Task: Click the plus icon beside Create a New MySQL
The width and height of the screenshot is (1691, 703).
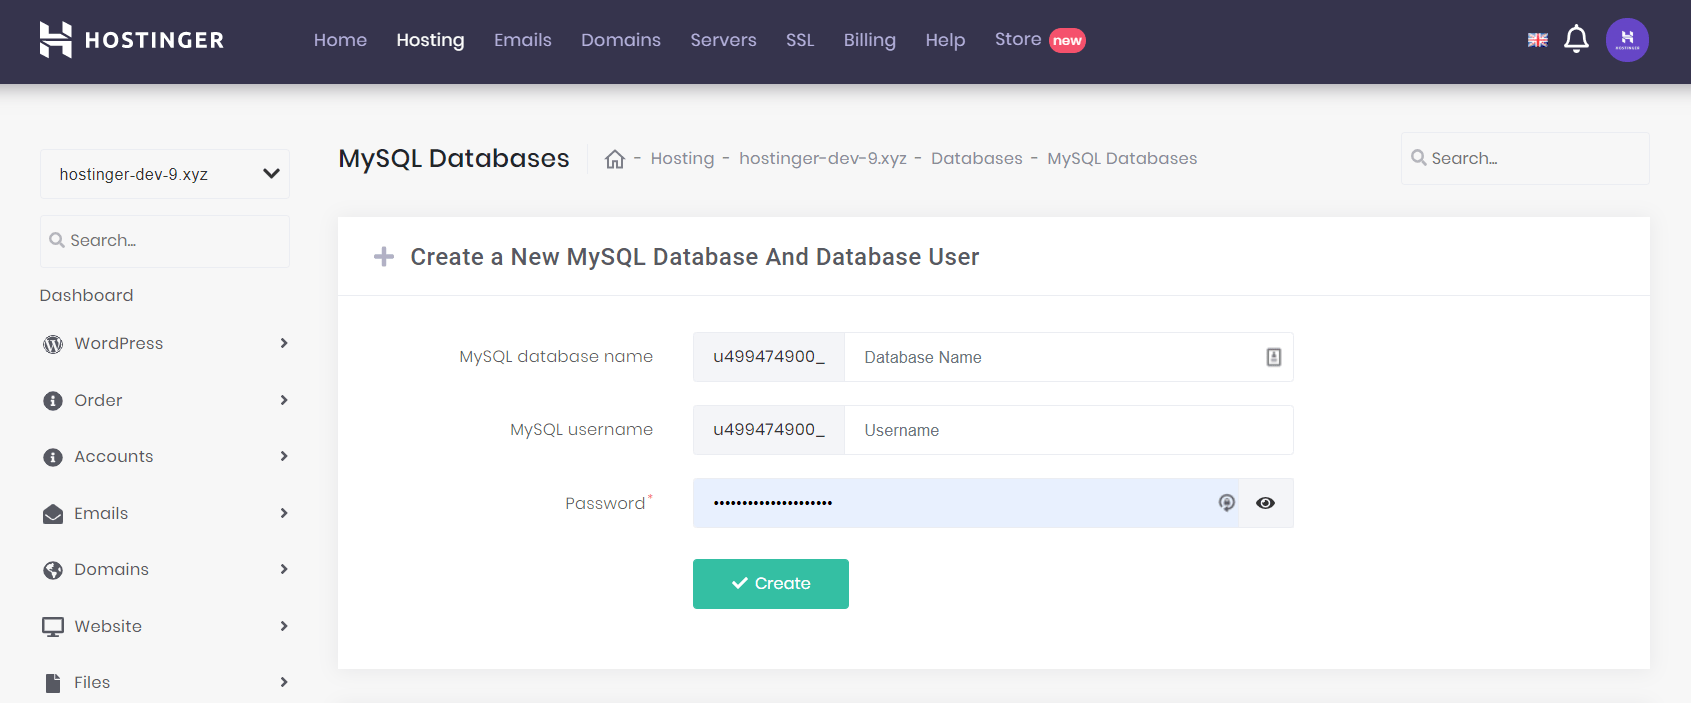Action: coord(384,257)
